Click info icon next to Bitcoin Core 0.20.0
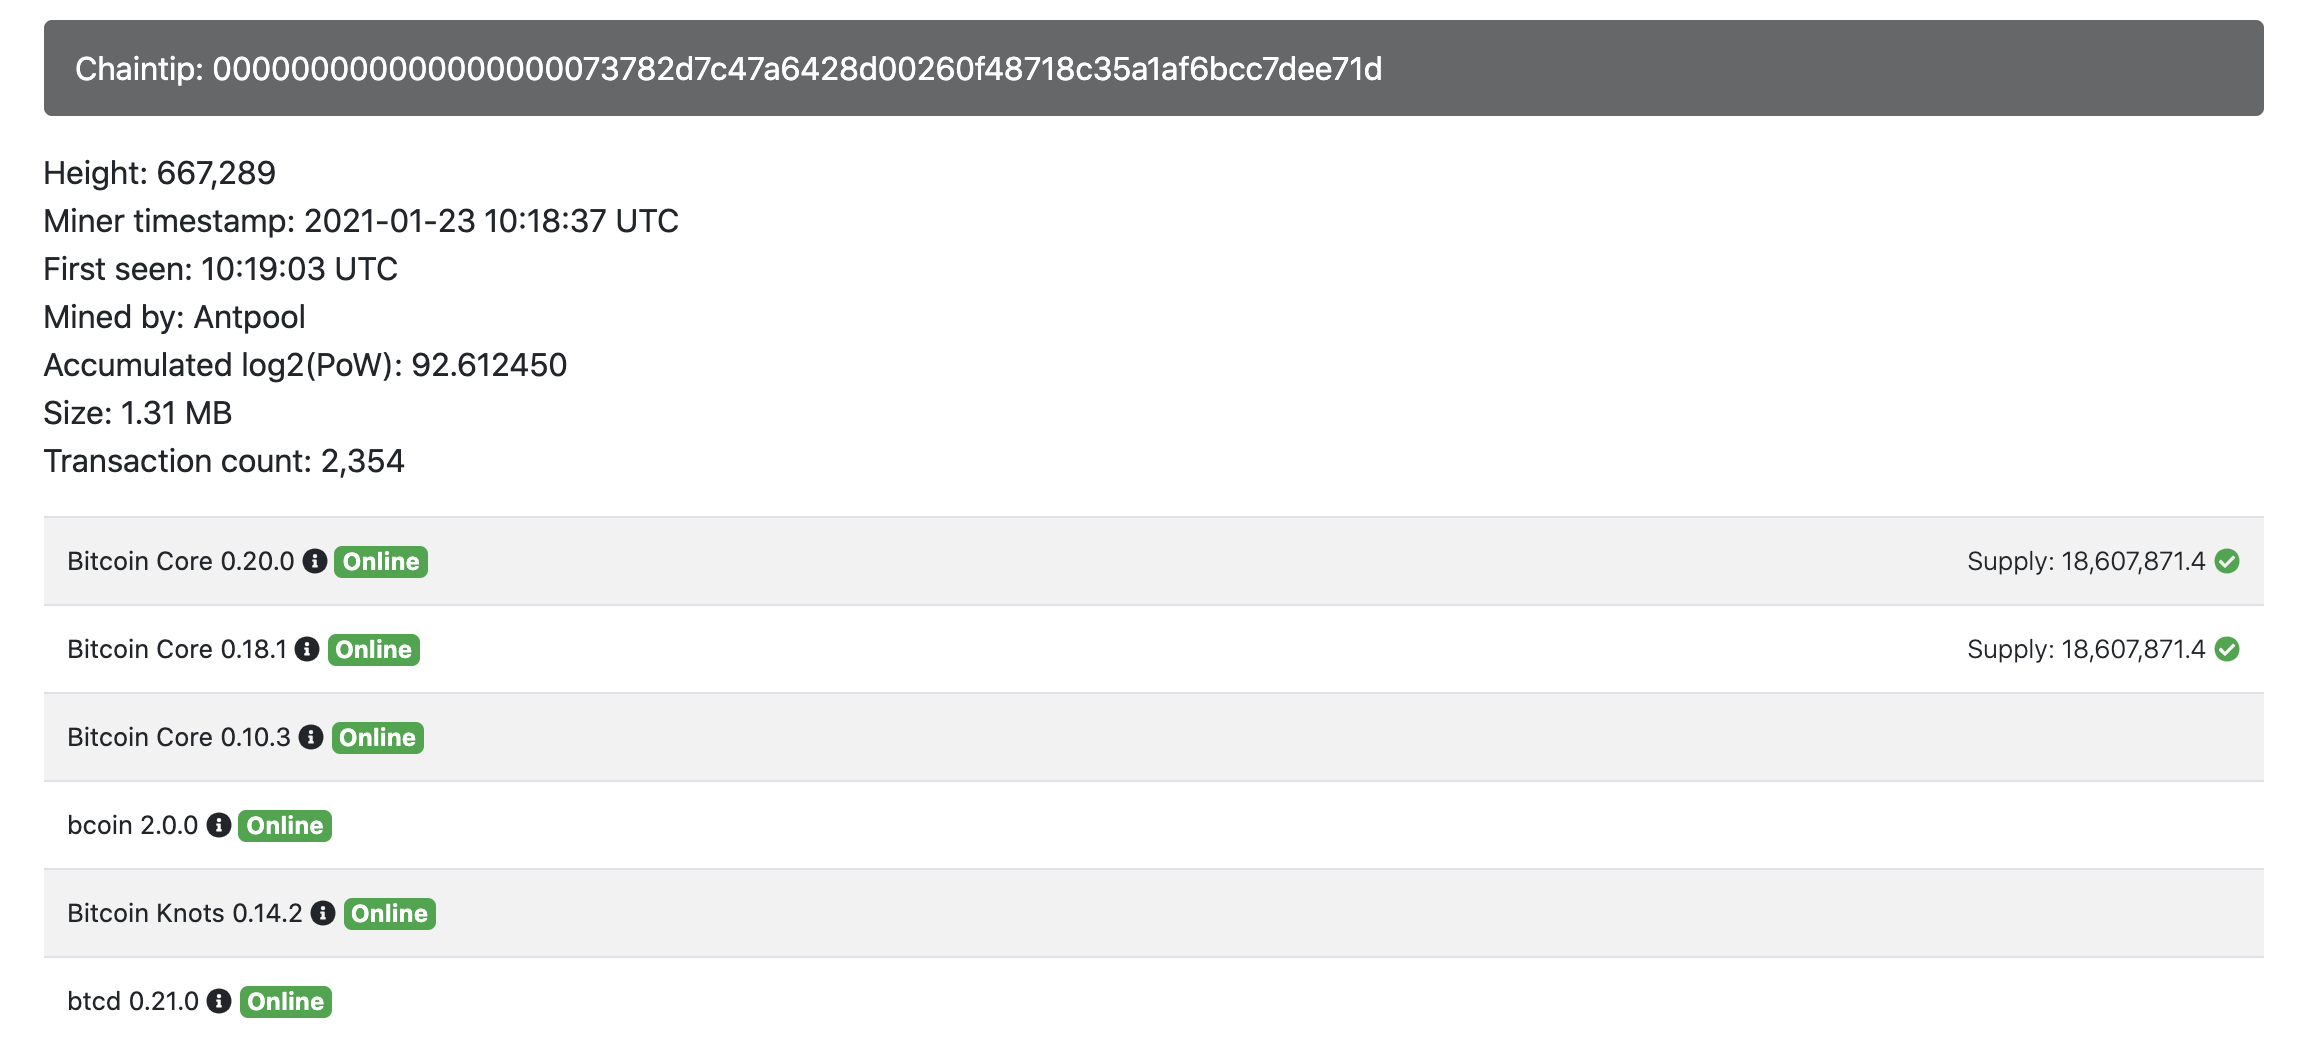This screenshot has width=2320, height=1052. click(x=315, y=561)
